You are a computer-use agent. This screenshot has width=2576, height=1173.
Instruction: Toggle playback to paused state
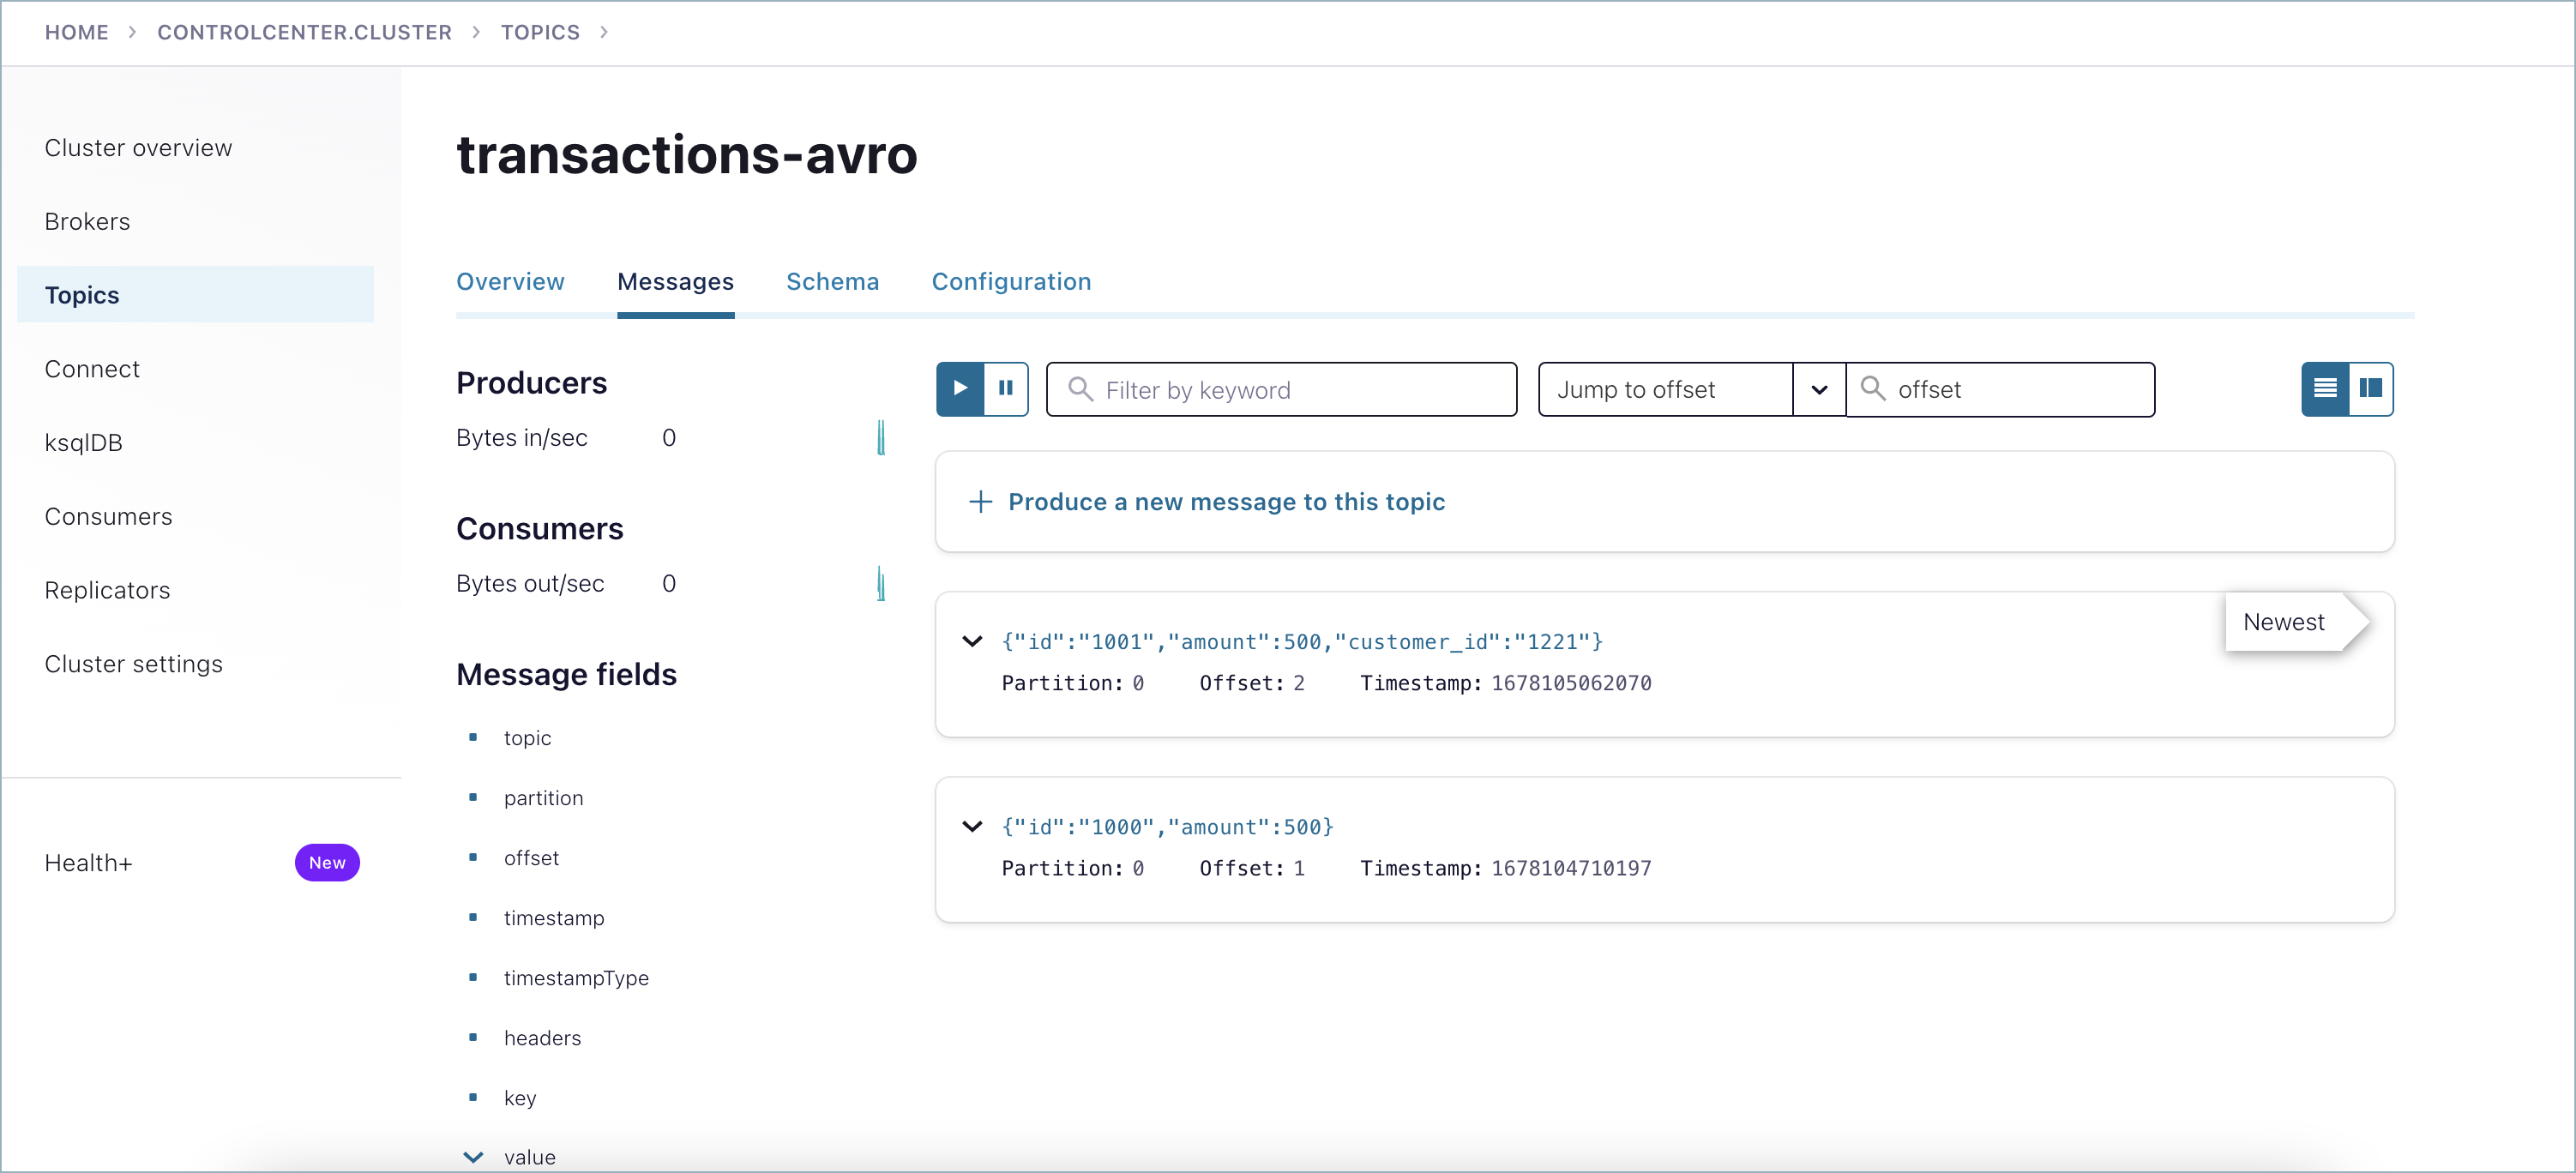pos(1007,388)
